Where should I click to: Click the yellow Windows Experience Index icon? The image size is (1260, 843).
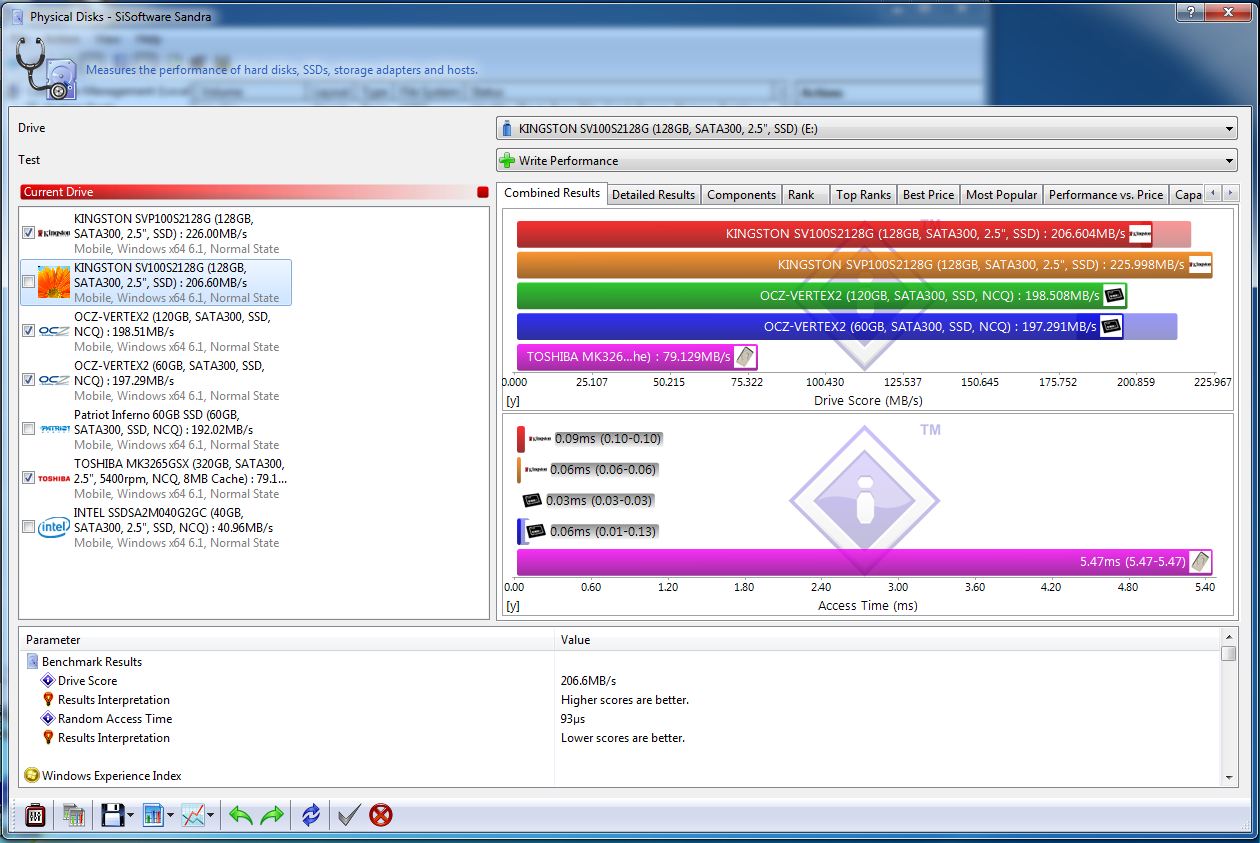(x=32, y=776)
